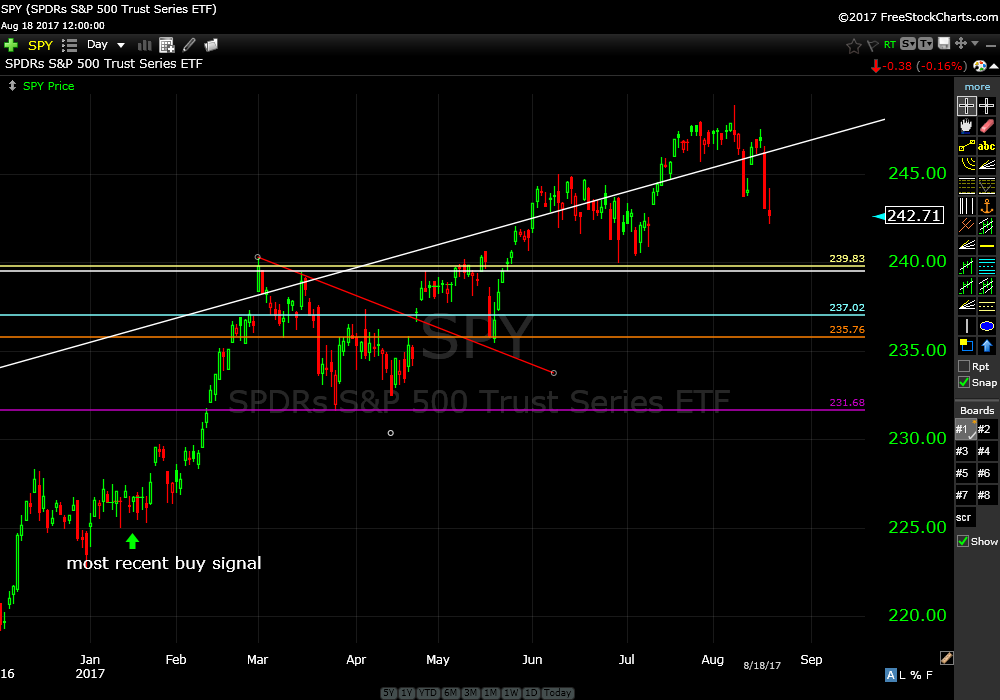Open the watchlist list icon beside SPY
Viewport: 1000px width, 700px height.
click(x=69, y=45)
